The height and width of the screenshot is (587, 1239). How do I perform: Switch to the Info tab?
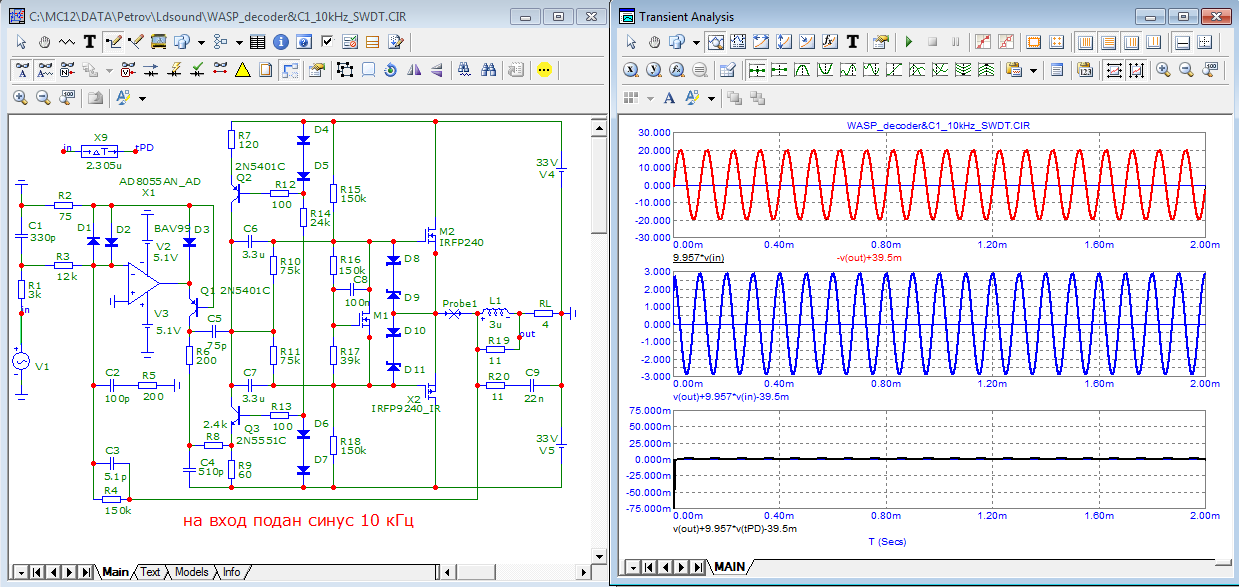(x=230, y=572)
